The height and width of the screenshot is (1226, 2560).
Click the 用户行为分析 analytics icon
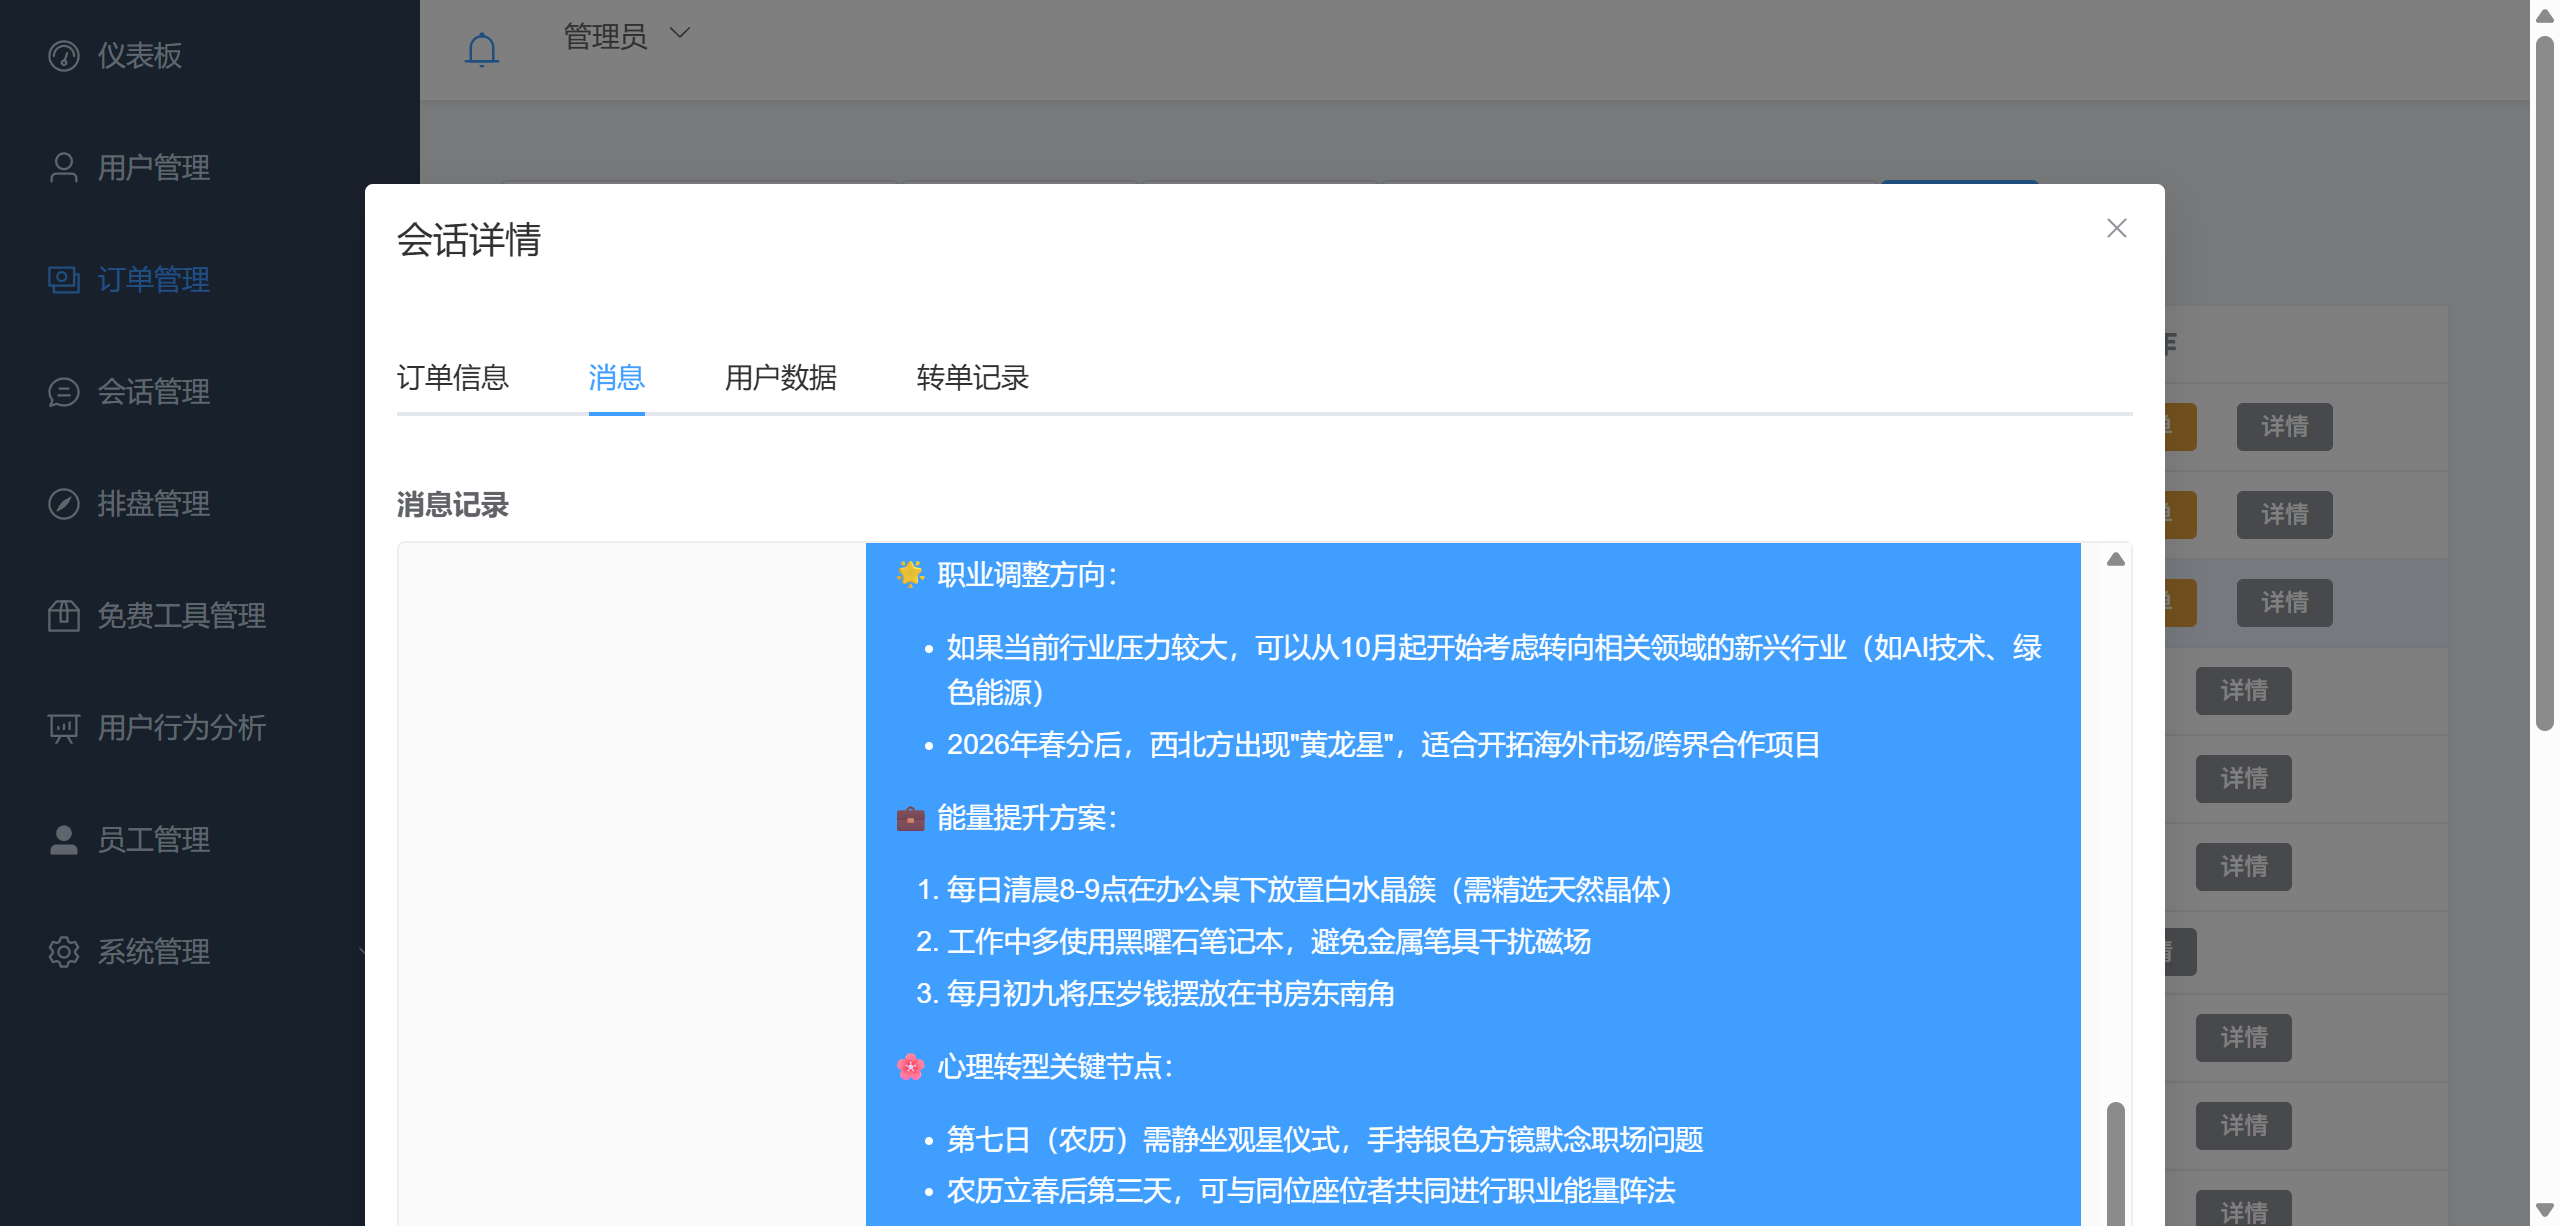coord(62,728)
